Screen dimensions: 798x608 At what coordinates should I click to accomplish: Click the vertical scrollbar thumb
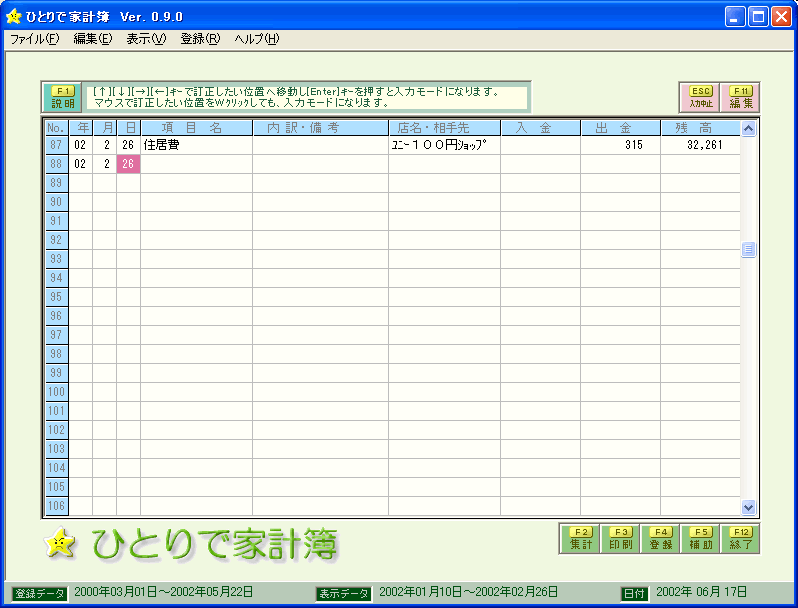click(748, 250)
